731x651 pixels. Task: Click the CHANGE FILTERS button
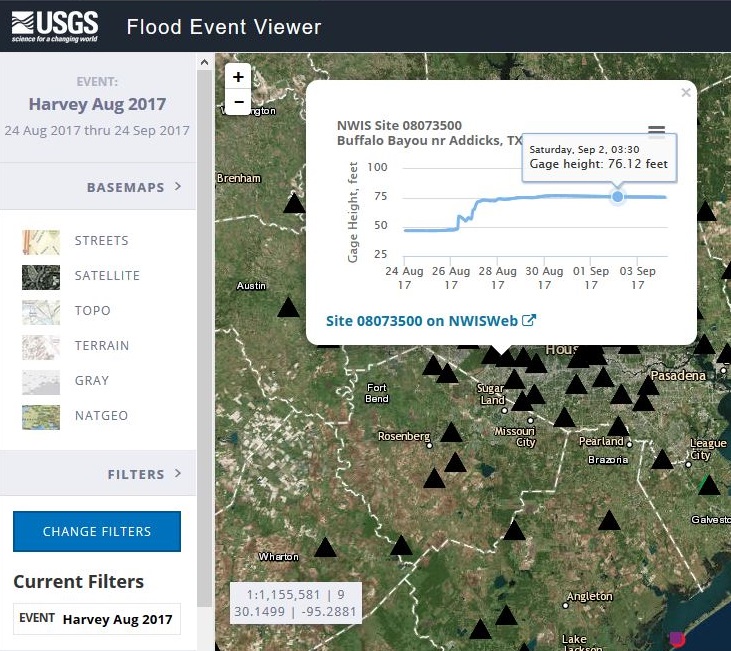tap(97, 531)
